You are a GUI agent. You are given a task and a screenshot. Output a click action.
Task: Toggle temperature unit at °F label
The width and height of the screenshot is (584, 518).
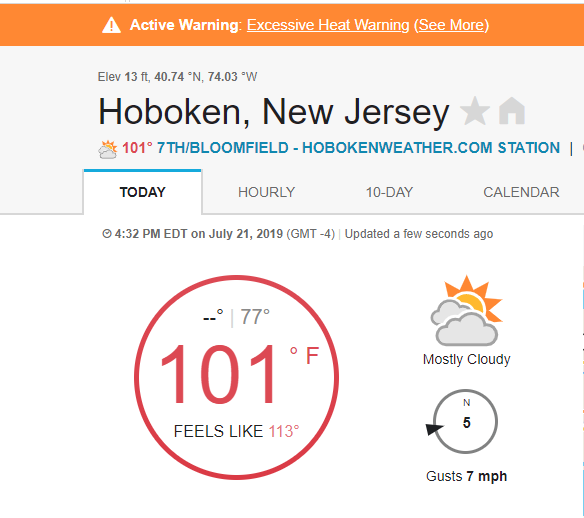coord(305,355)
